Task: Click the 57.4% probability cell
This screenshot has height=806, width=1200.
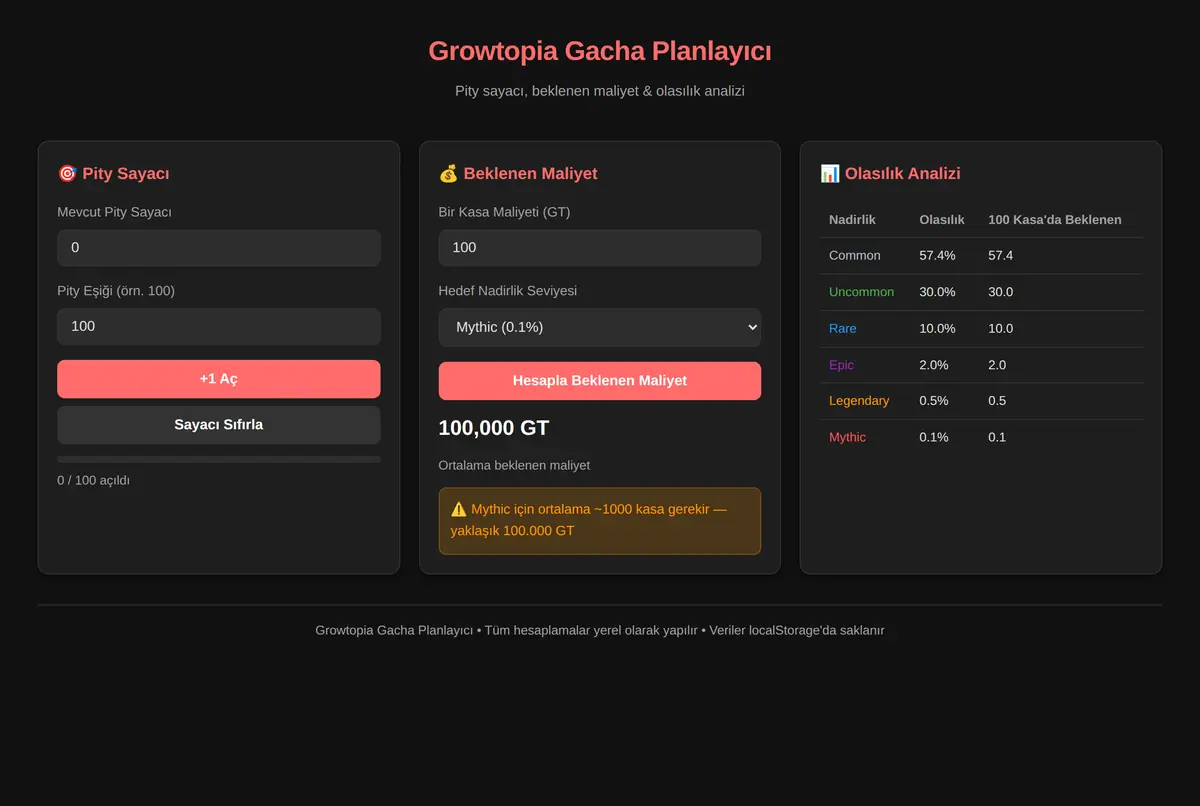Action: pos(937,255)
